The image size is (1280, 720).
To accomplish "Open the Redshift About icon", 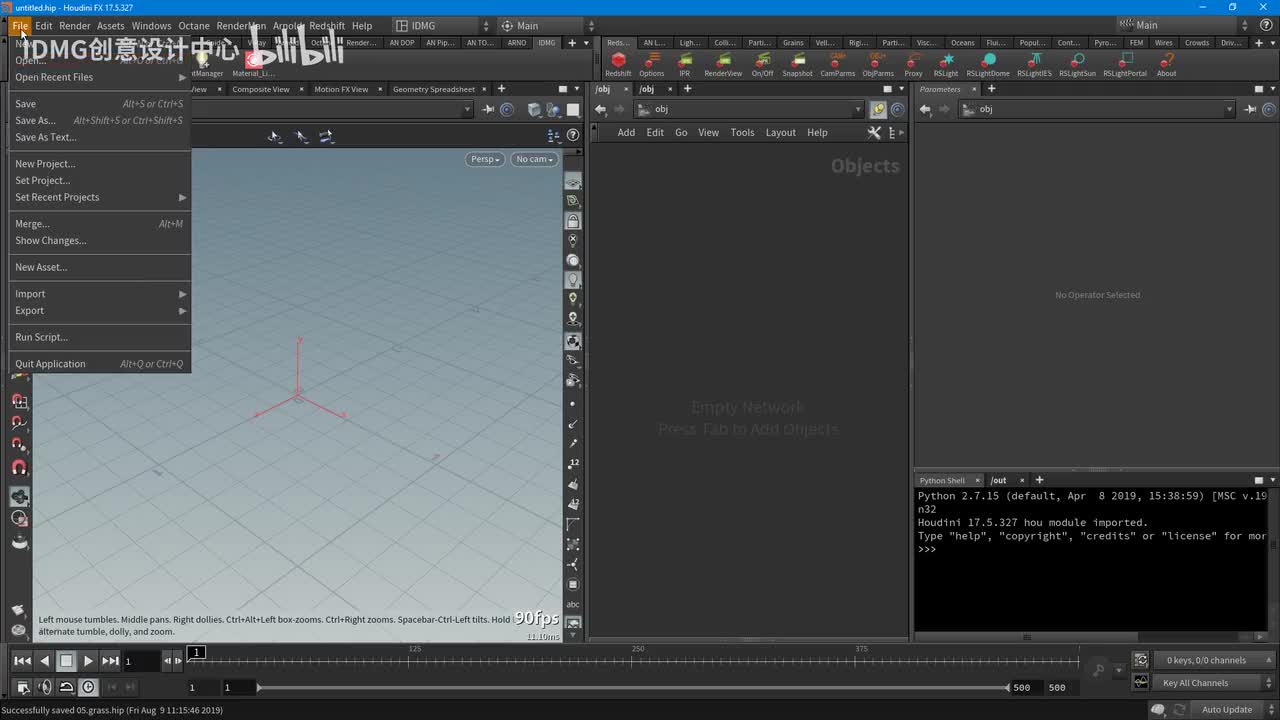I will click(1166, 63).
